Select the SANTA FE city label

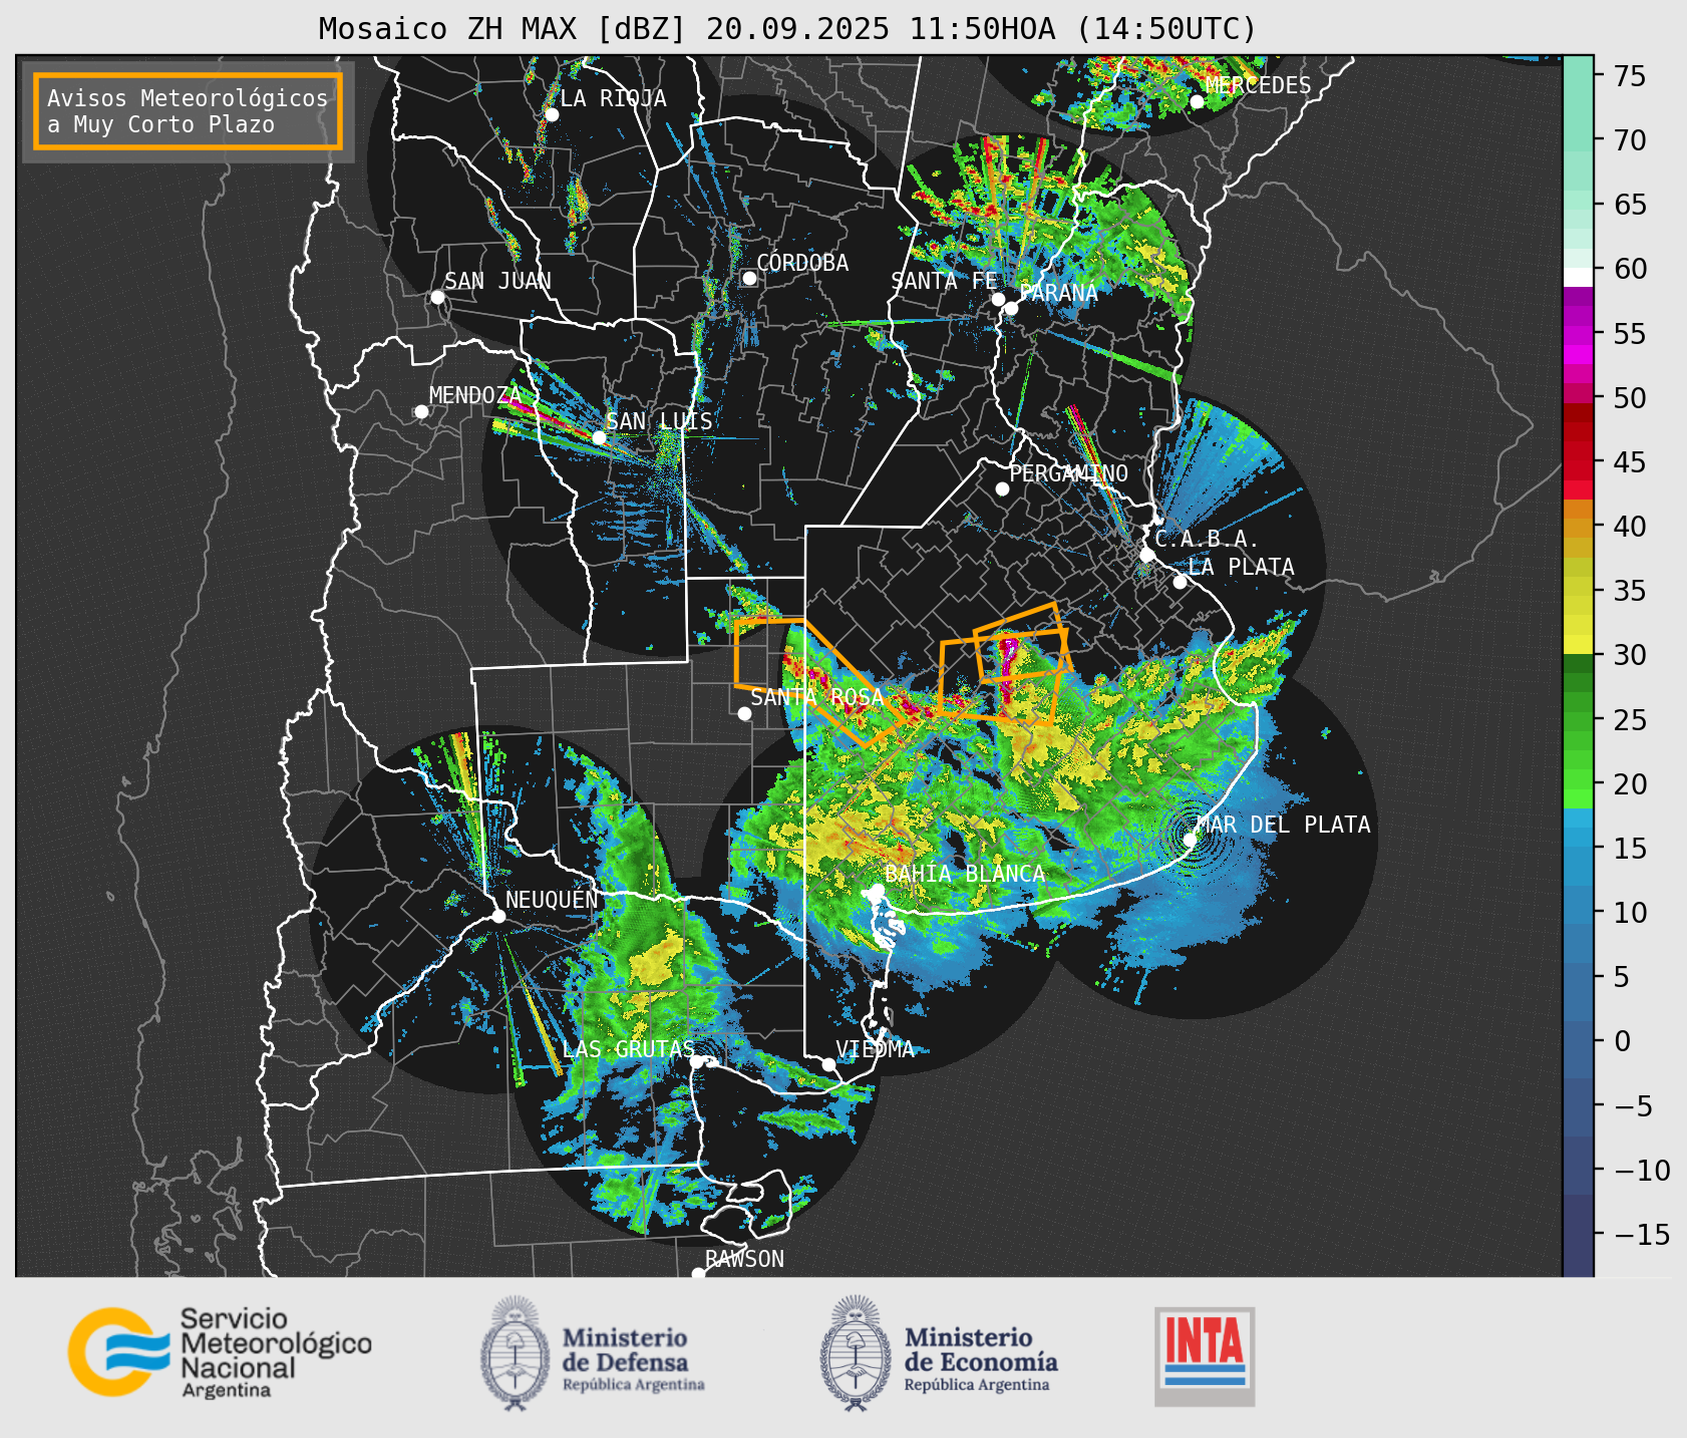pos(944,281)
